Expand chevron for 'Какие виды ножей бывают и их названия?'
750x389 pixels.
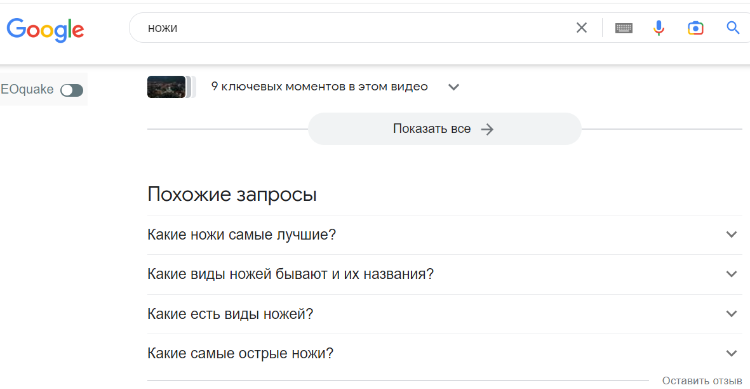[731, 274]
